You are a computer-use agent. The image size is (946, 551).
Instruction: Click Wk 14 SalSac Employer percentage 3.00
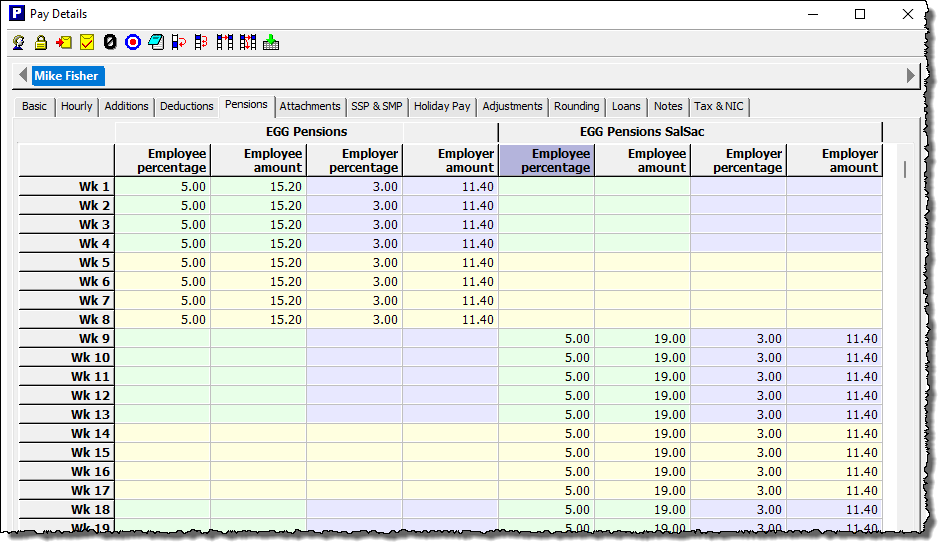738,433
